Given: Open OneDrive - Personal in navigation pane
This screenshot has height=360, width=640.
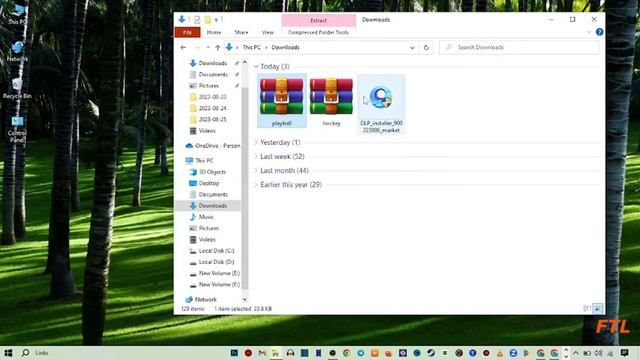Looking at the screenshot, I should click(x=212, y=146).
